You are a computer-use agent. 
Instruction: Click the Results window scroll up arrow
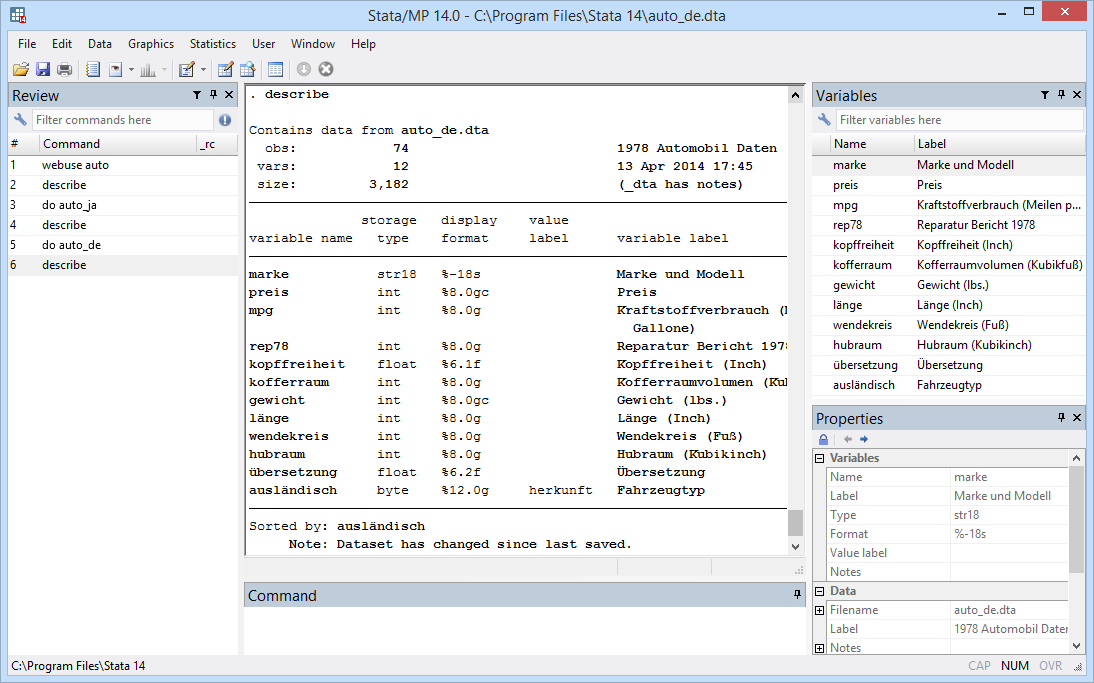(795, 95)
